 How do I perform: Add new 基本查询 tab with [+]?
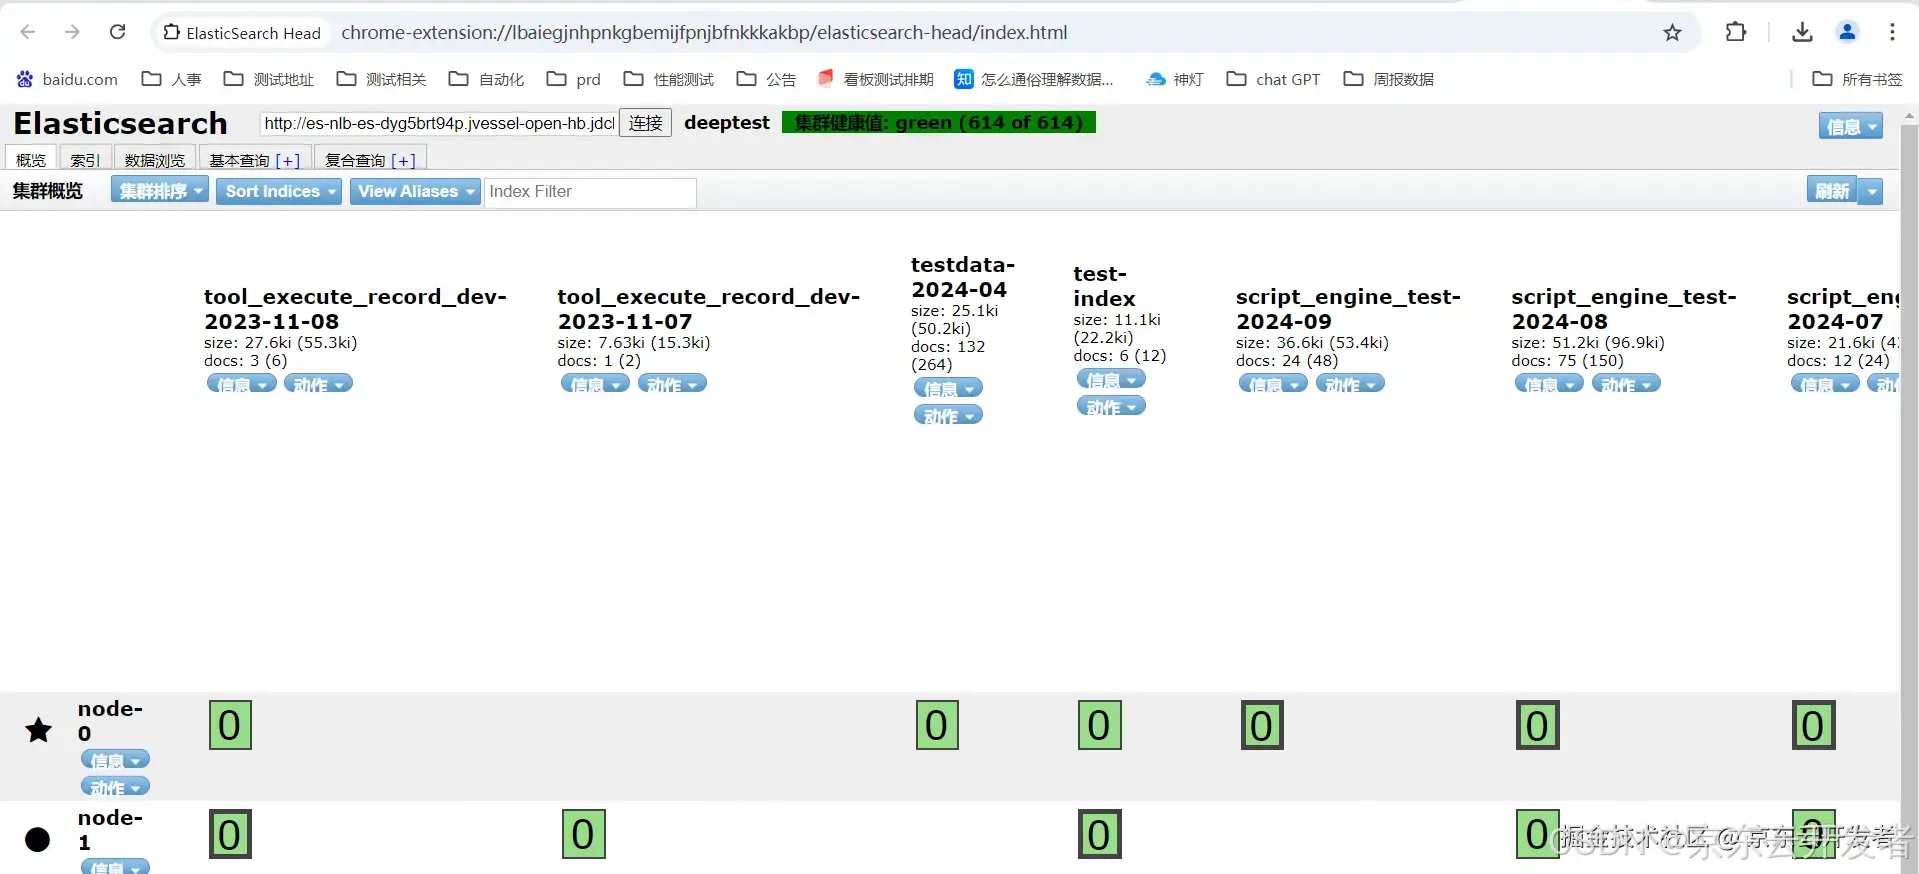coord(288,160)
